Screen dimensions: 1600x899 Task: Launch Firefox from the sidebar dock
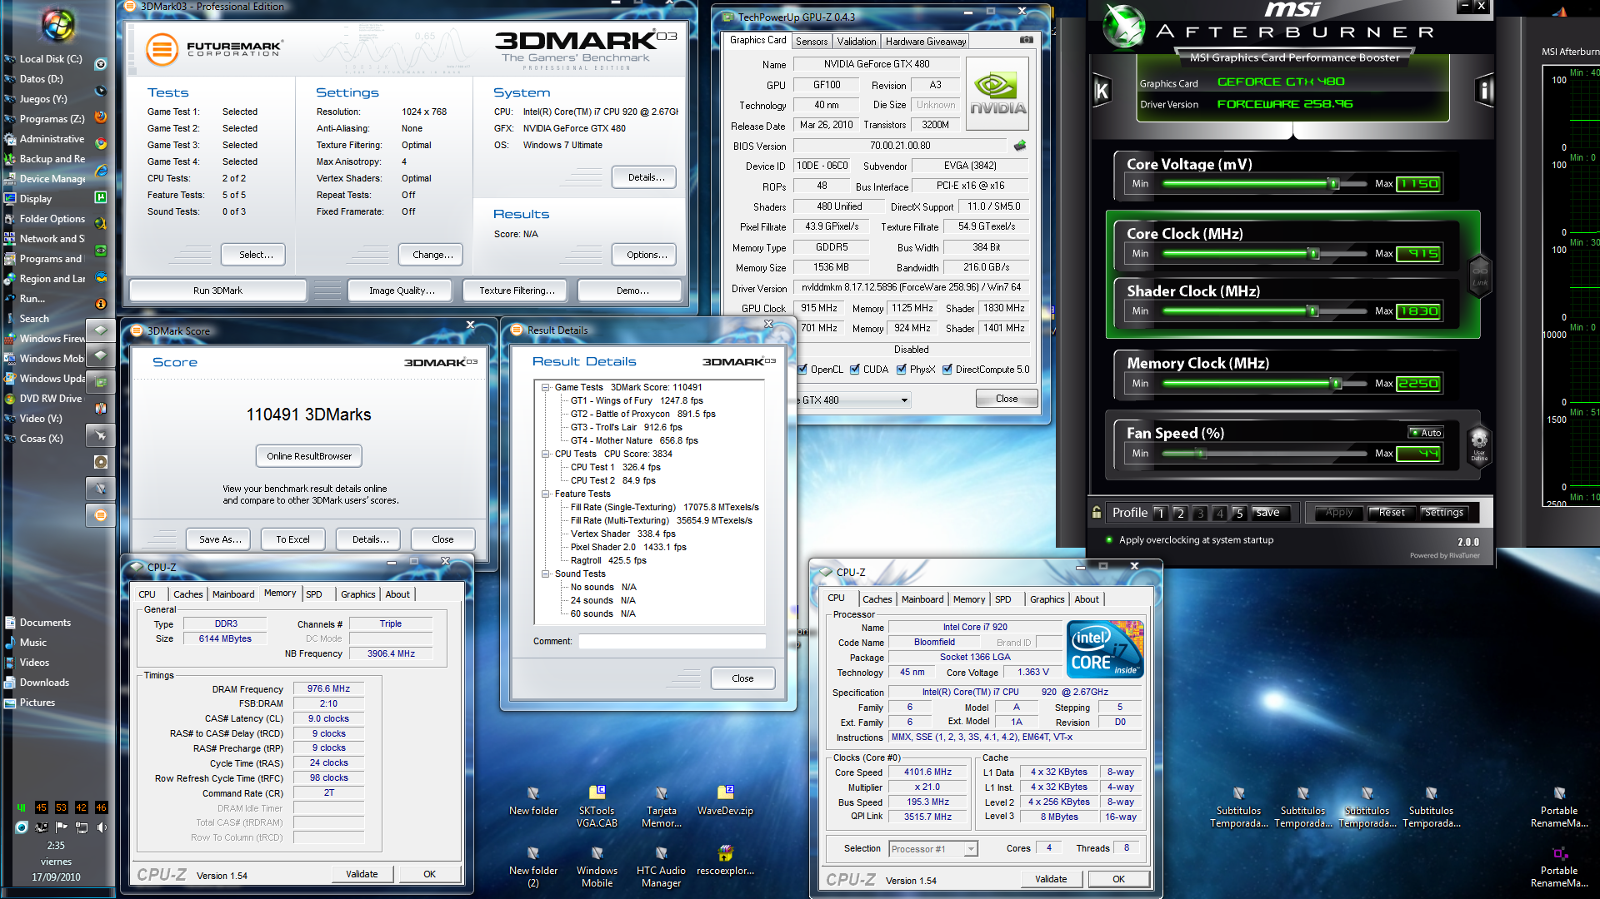(x=100, y=117)
